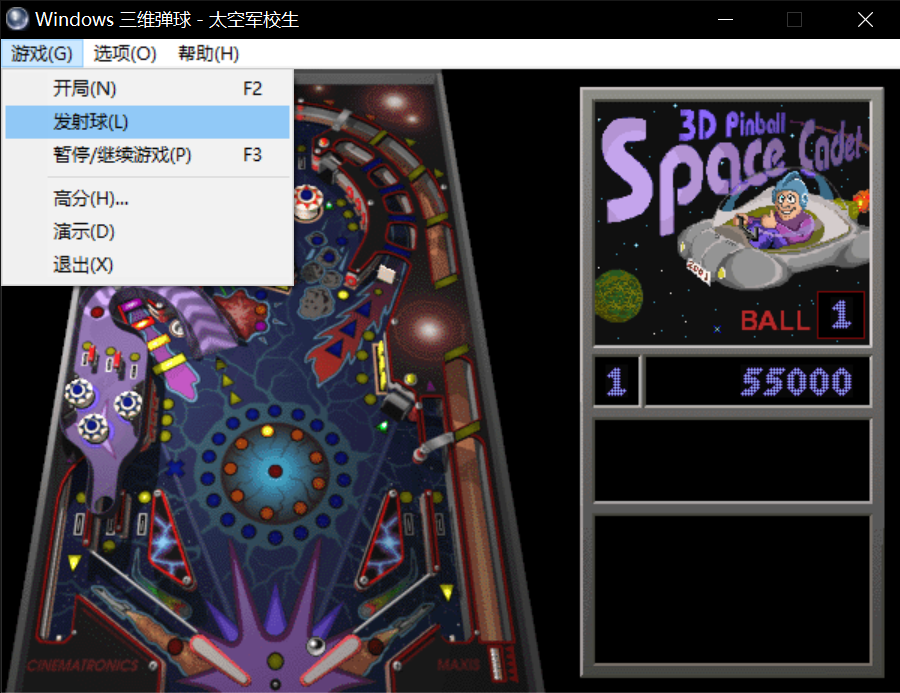
Task: Click the silver pinball near the flippers
Action: click(316, 646)
